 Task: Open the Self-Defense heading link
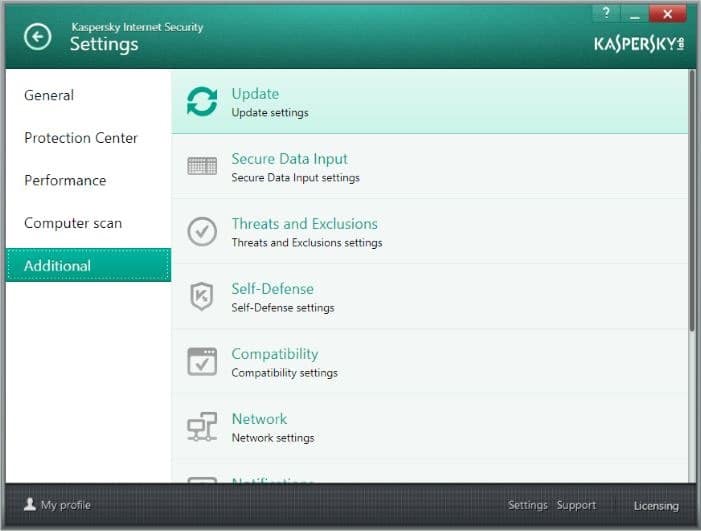[x=272, y=289]
